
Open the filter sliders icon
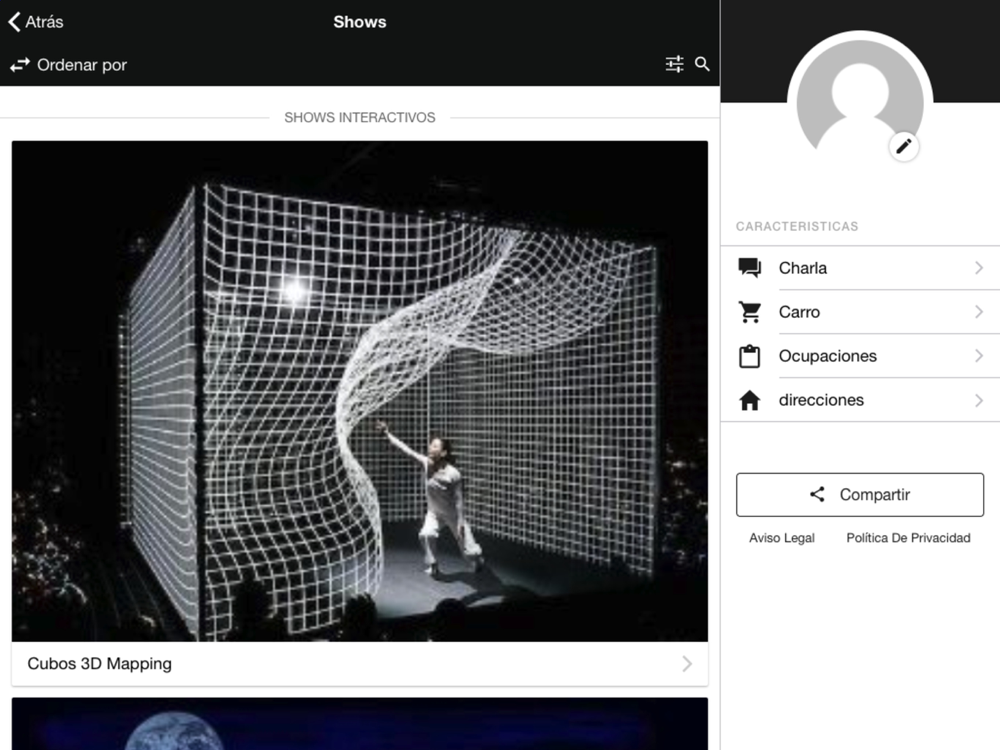tap(675, 64)
